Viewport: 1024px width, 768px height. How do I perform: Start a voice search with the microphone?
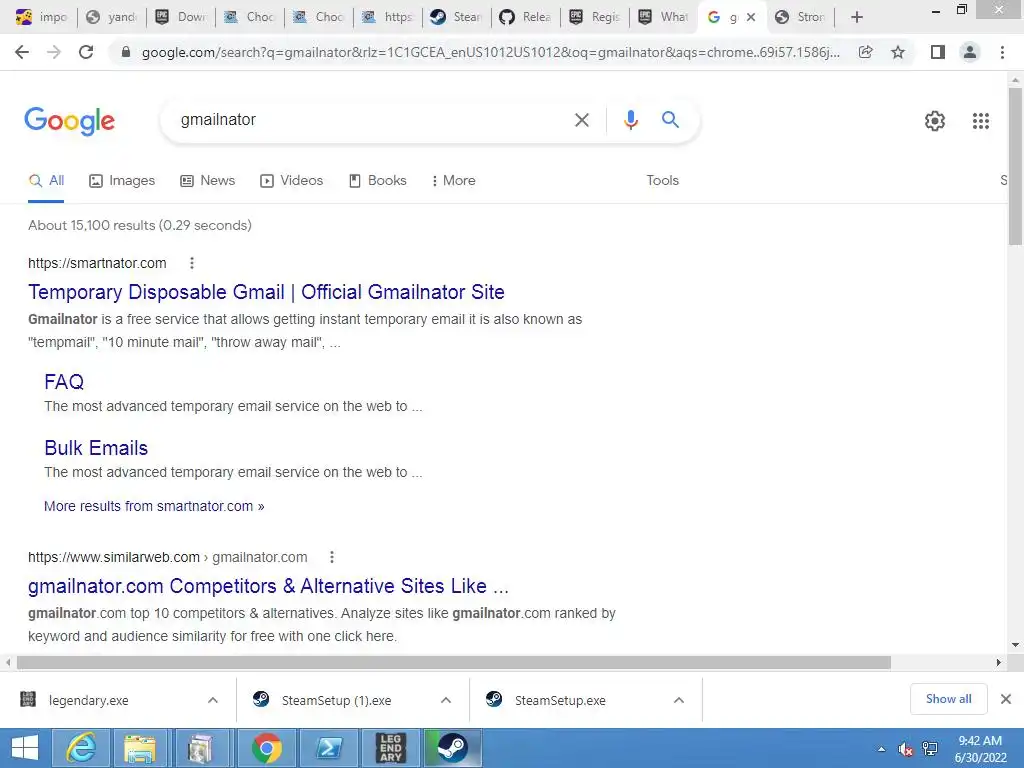click(x=630, y=120)
